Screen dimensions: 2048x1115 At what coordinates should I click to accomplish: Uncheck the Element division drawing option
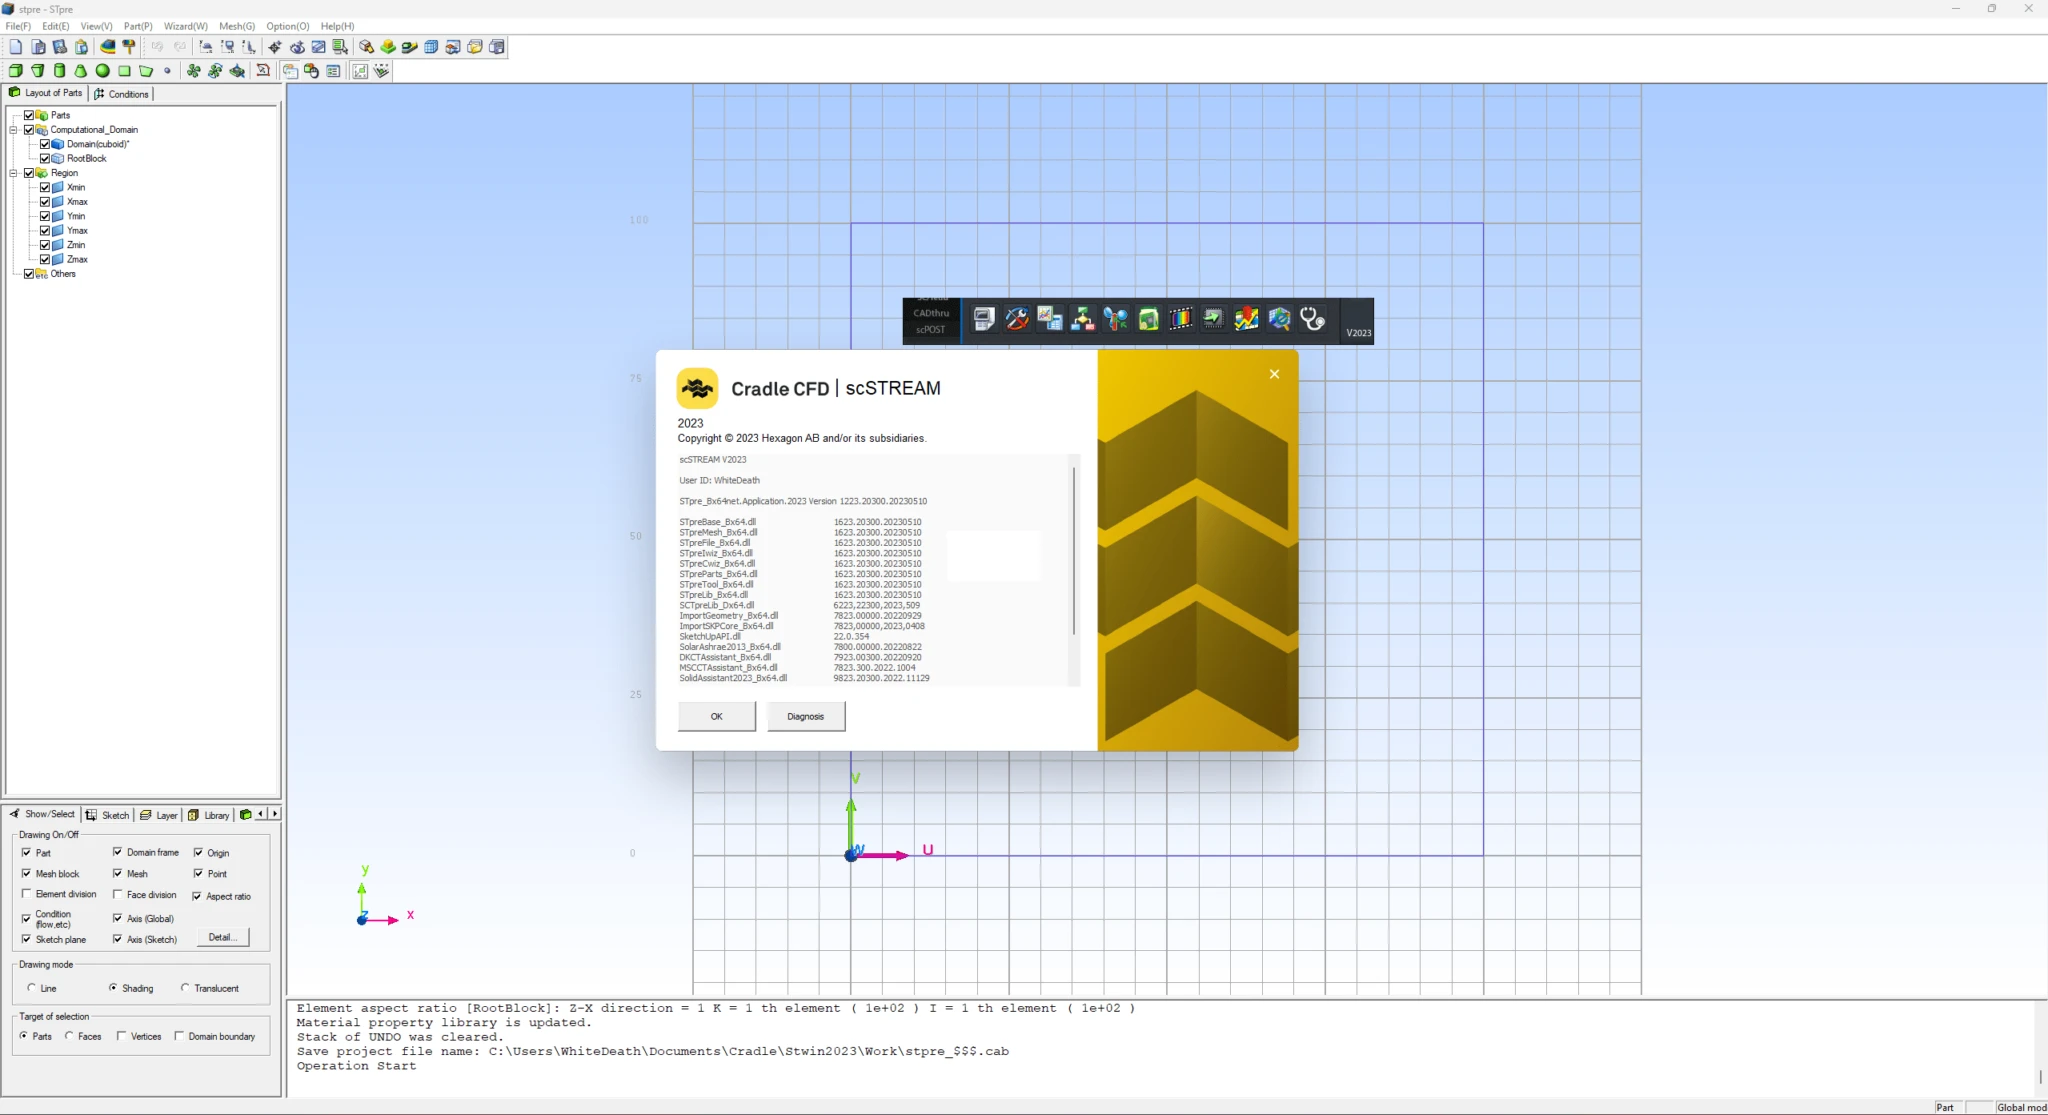(27, 893)
